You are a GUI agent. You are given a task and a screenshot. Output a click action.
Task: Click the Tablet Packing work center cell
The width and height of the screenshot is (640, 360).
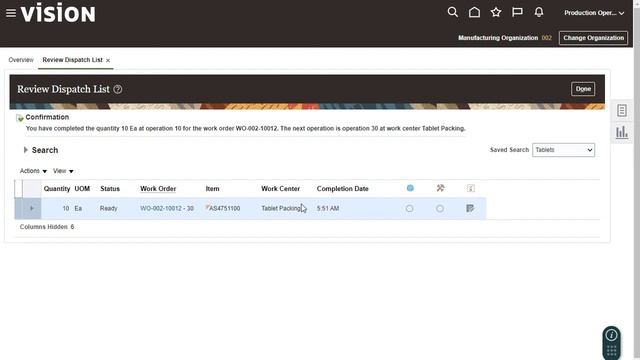click(x=281, y=208)
